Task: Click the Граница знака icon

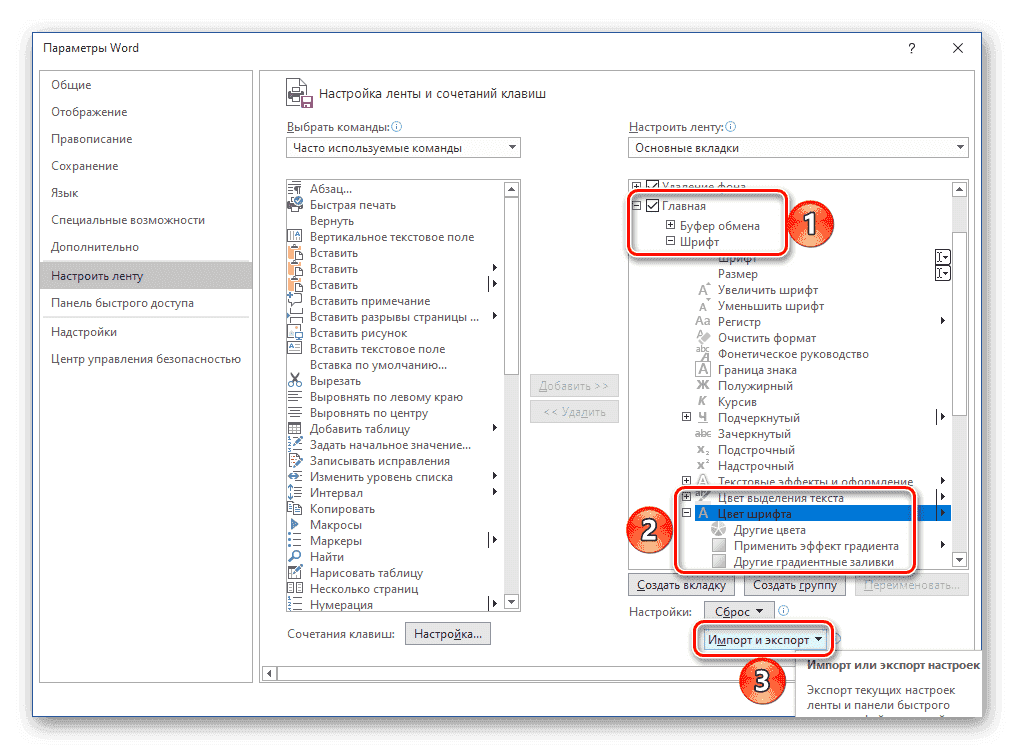Action: [x=703, y=370]
